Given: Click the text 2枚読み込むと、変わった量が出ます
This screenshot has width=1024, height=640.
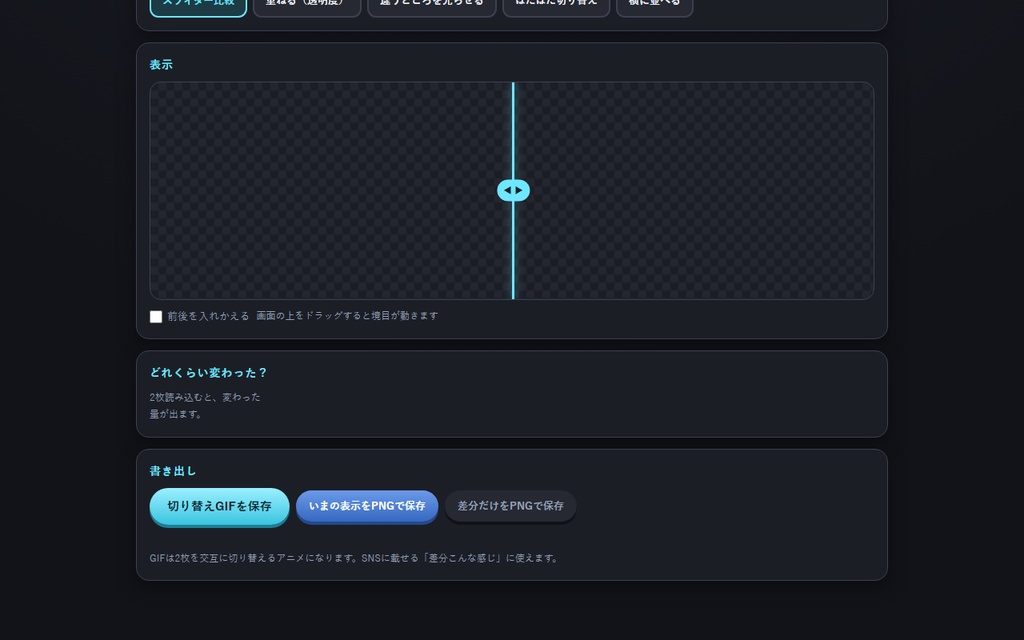Looking at the screenshot, I should click(x=205, y=406).
